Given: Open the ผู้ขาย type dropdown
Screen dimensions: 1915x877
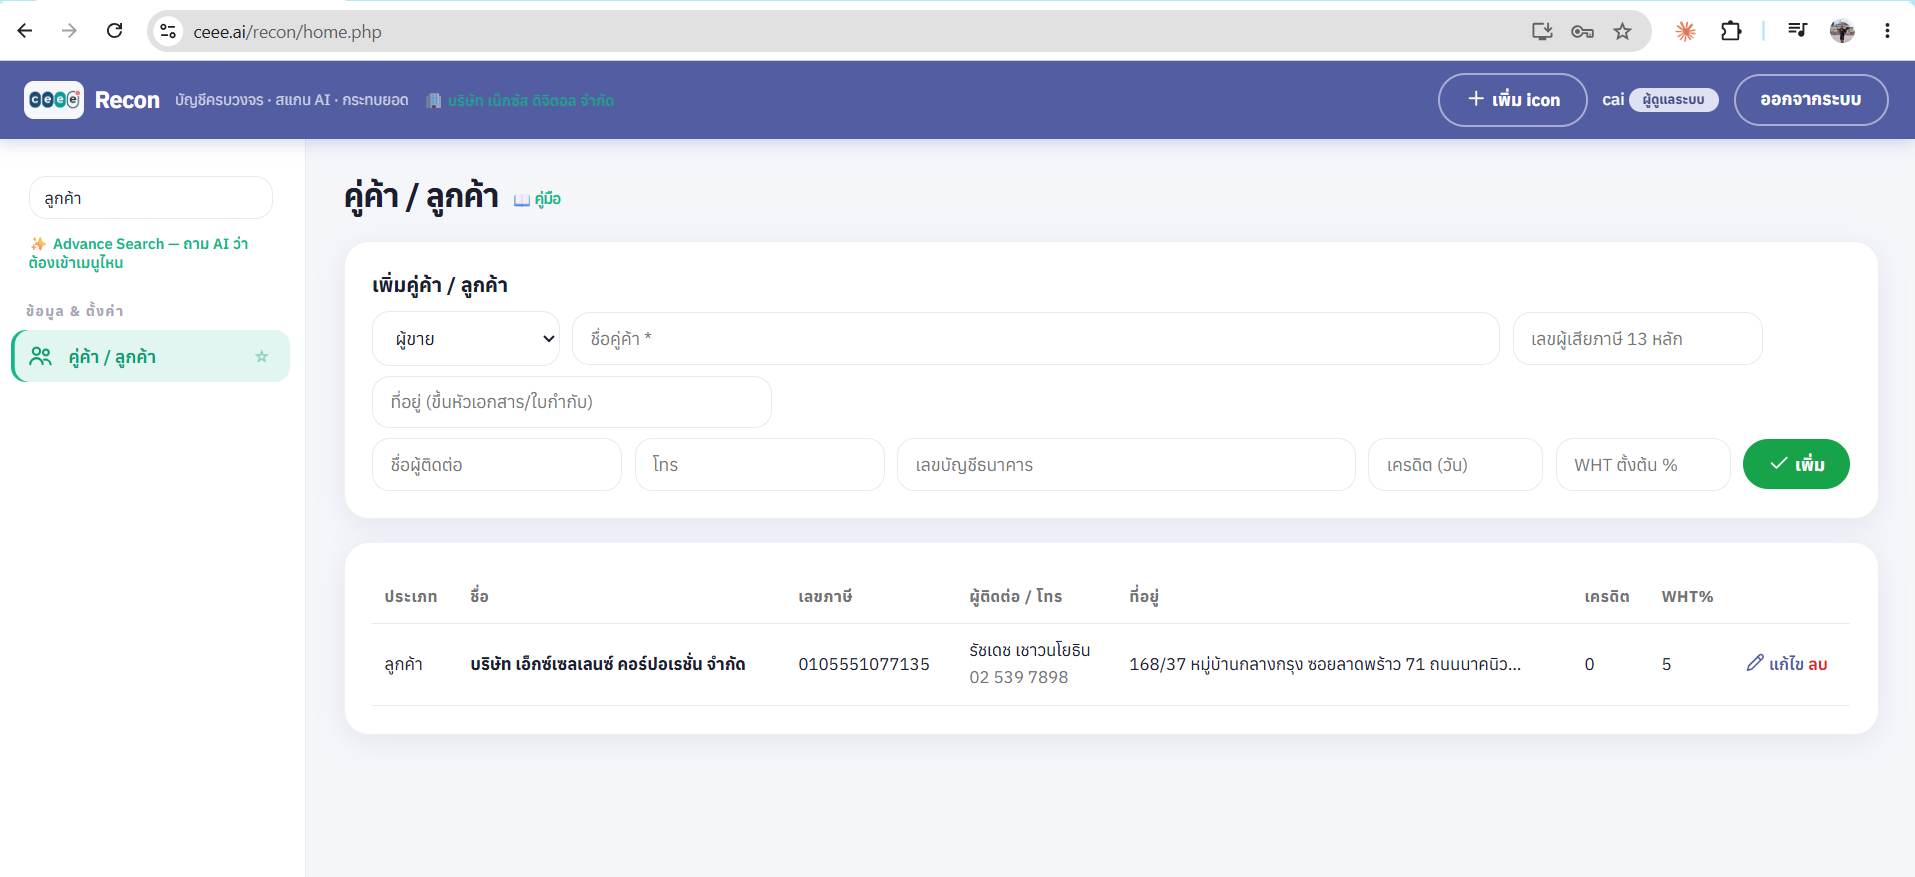Looking at the screenshot, I should 466,339.
